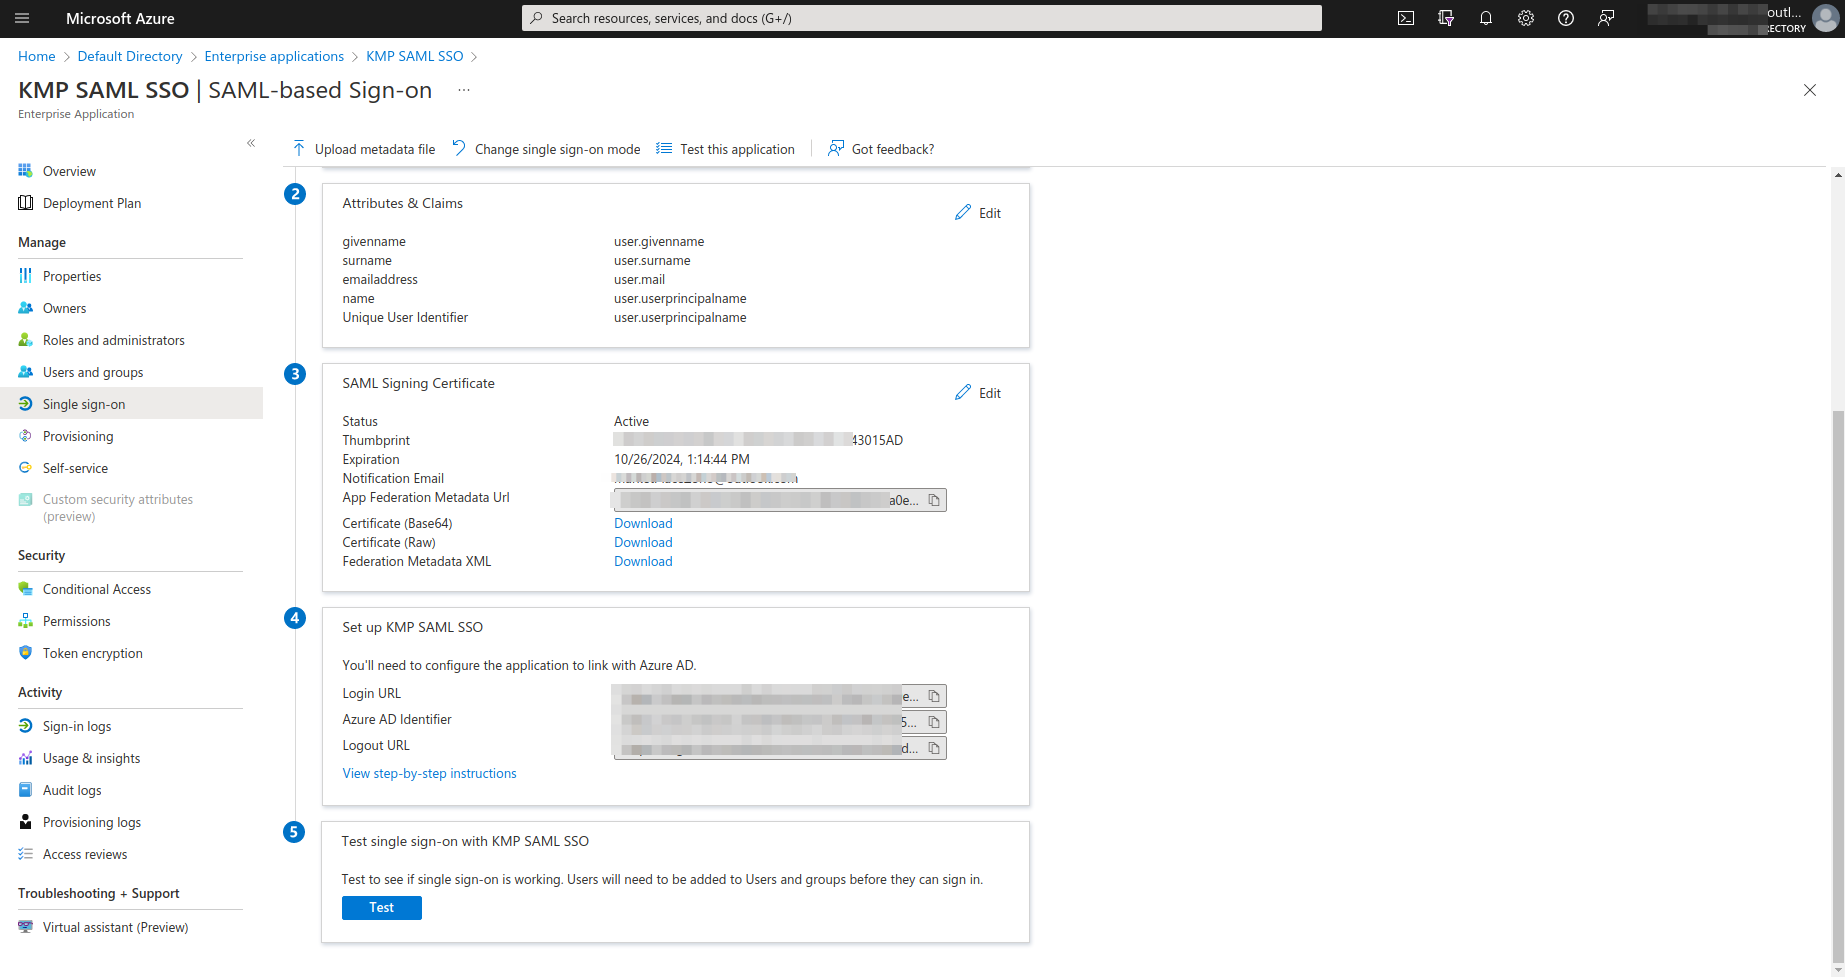This screenshot has width=1845, height=977.
Task: Open Usage & insights
Action: [x=91, y=758]
